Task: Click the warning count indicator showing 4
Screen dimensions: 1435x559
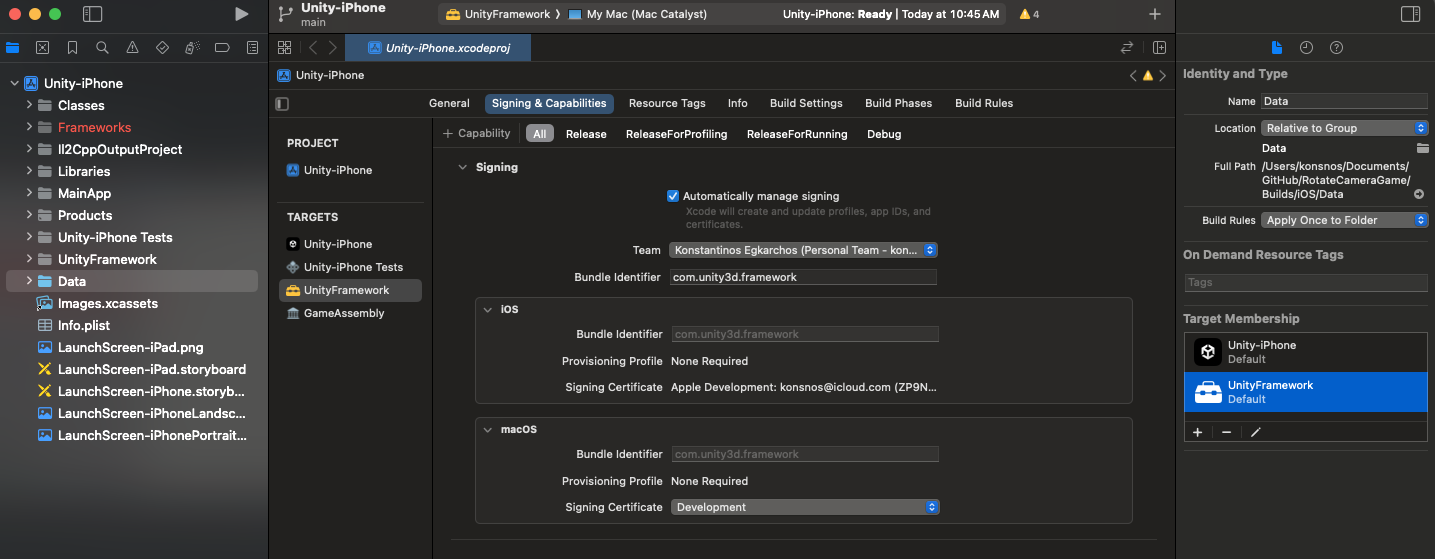Action: pos(1029,14)
